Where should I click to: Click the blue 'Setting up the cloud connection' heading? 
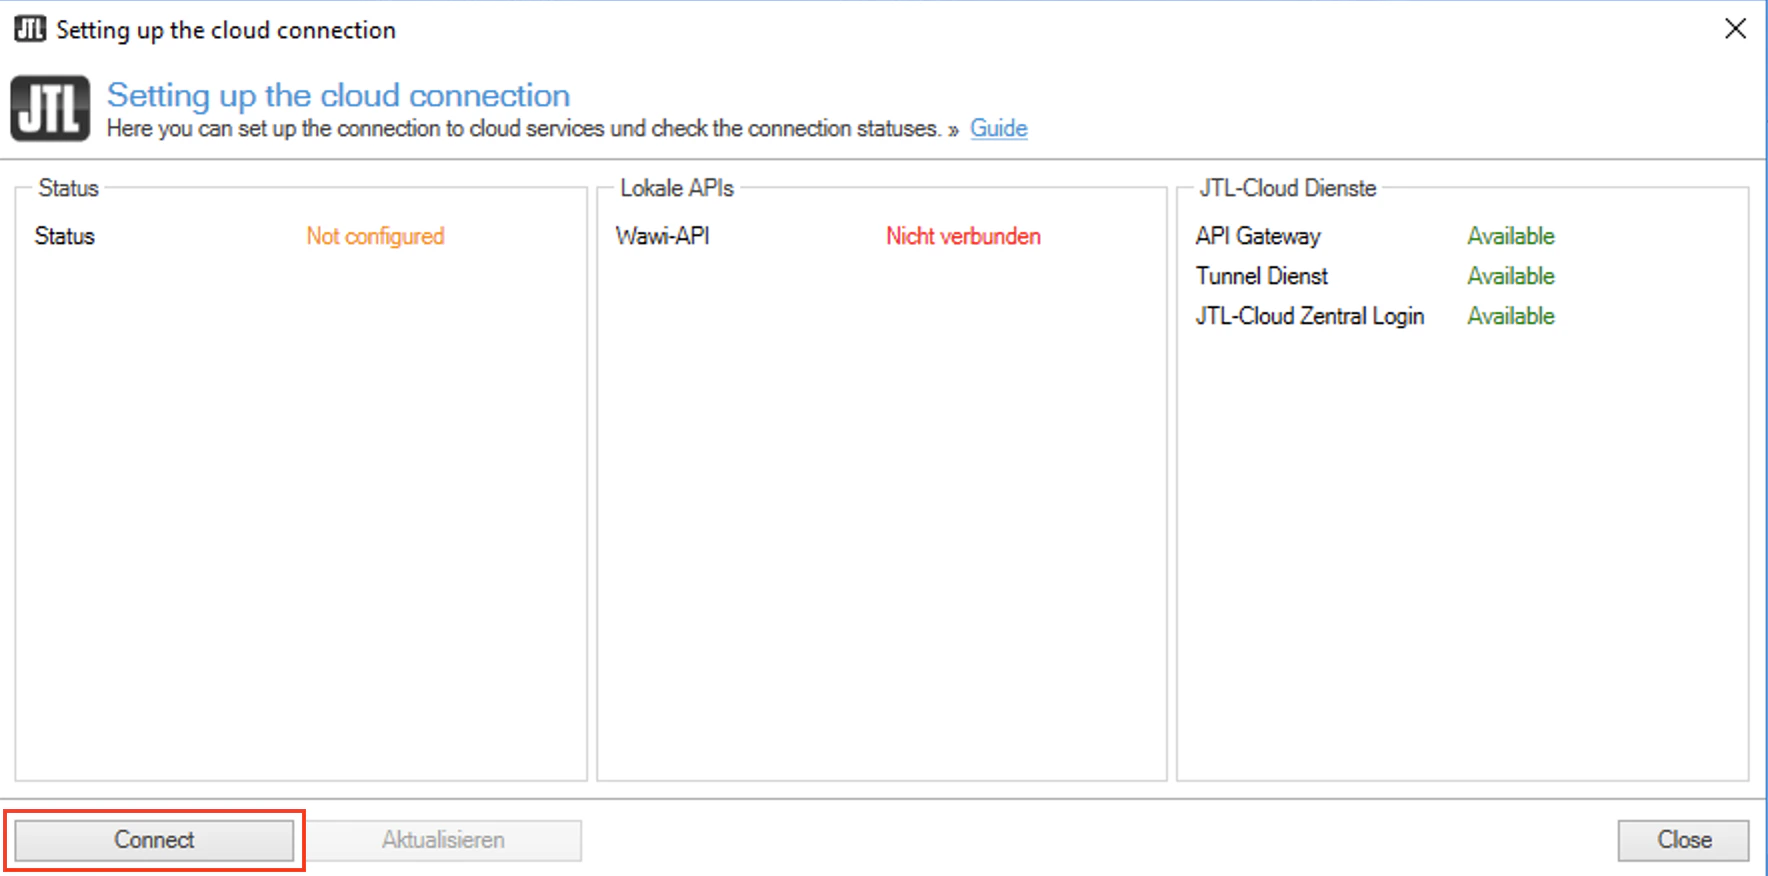tap(338, 95)
